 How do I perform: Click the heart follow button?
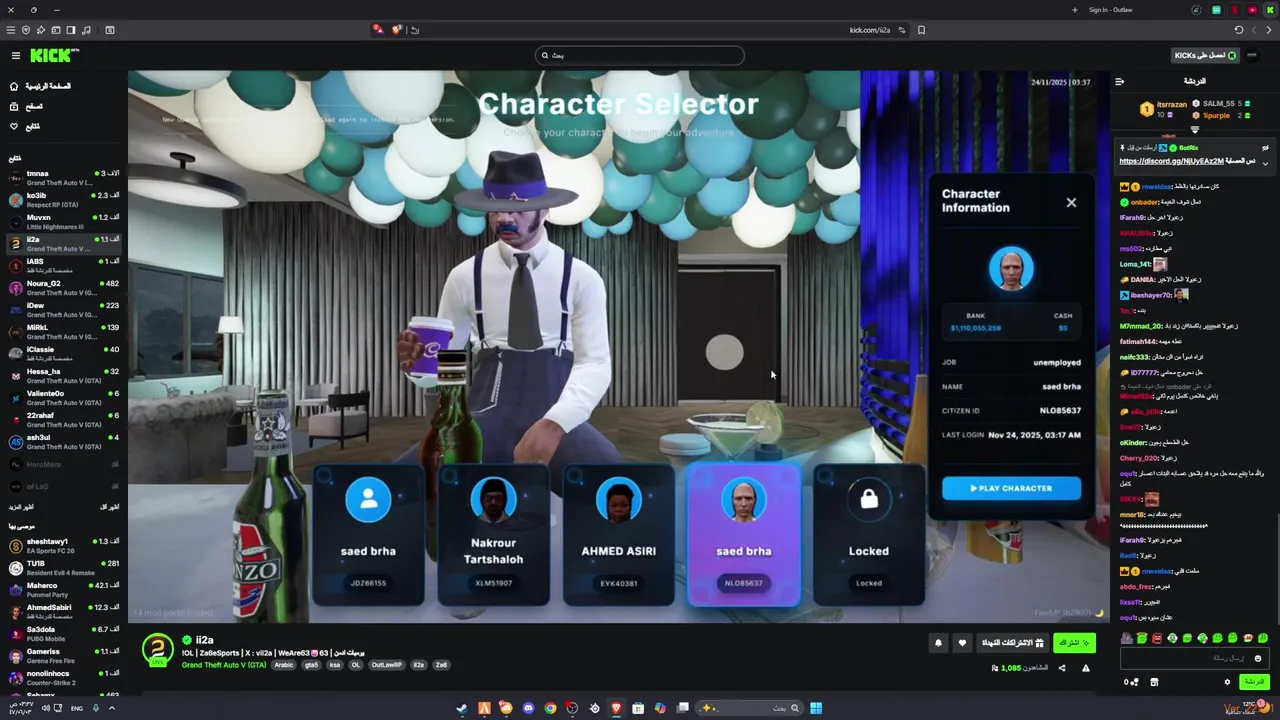pyautogui.click(x=962, y=643)
